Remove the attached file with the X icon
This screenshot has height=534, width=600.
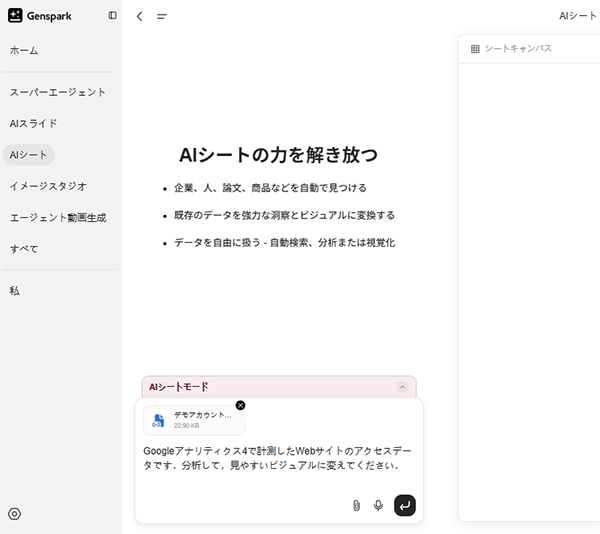(x=240, y=405)
